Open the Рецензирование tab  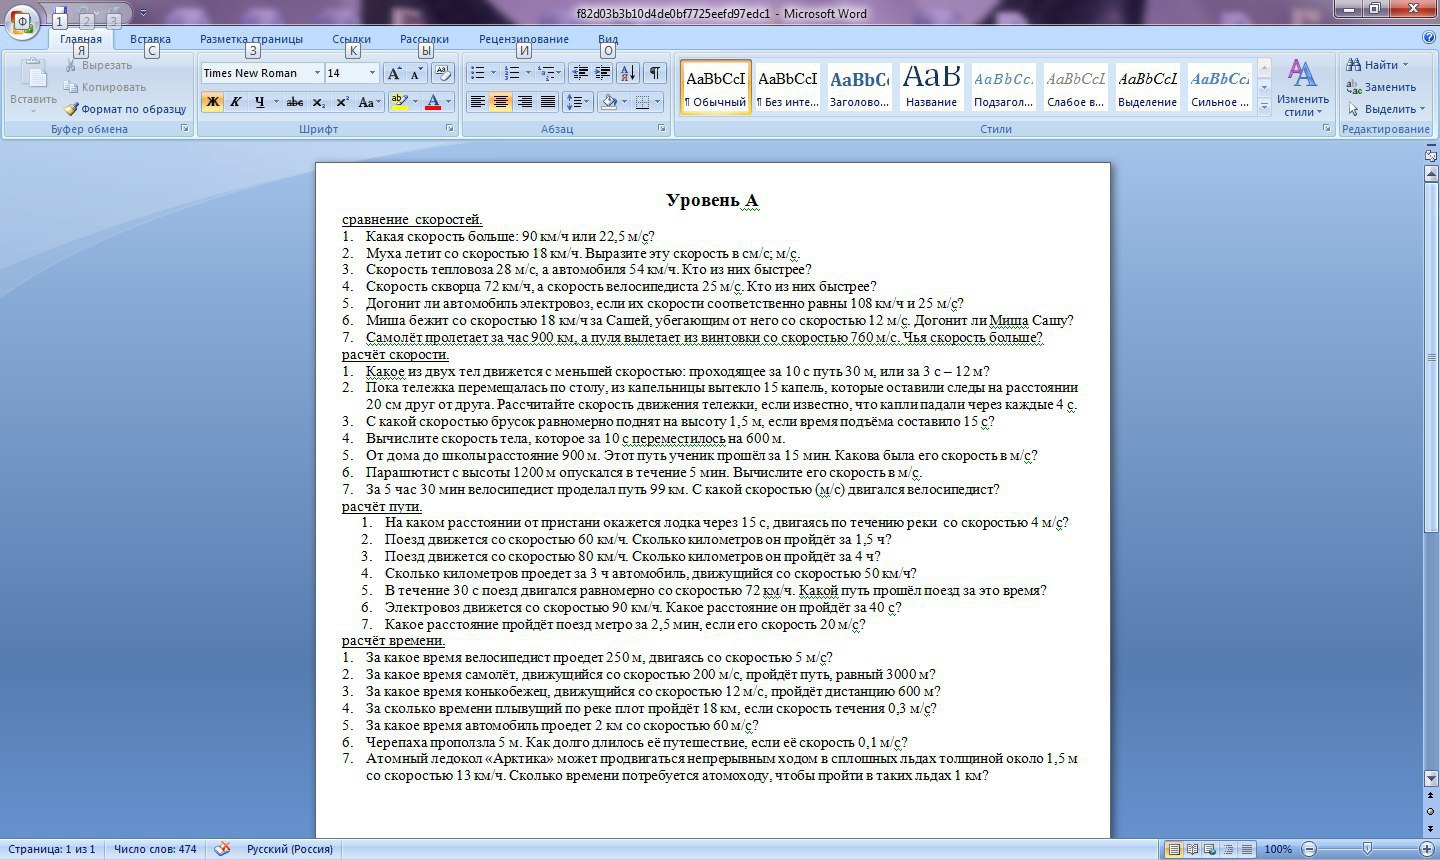(523, 39)
